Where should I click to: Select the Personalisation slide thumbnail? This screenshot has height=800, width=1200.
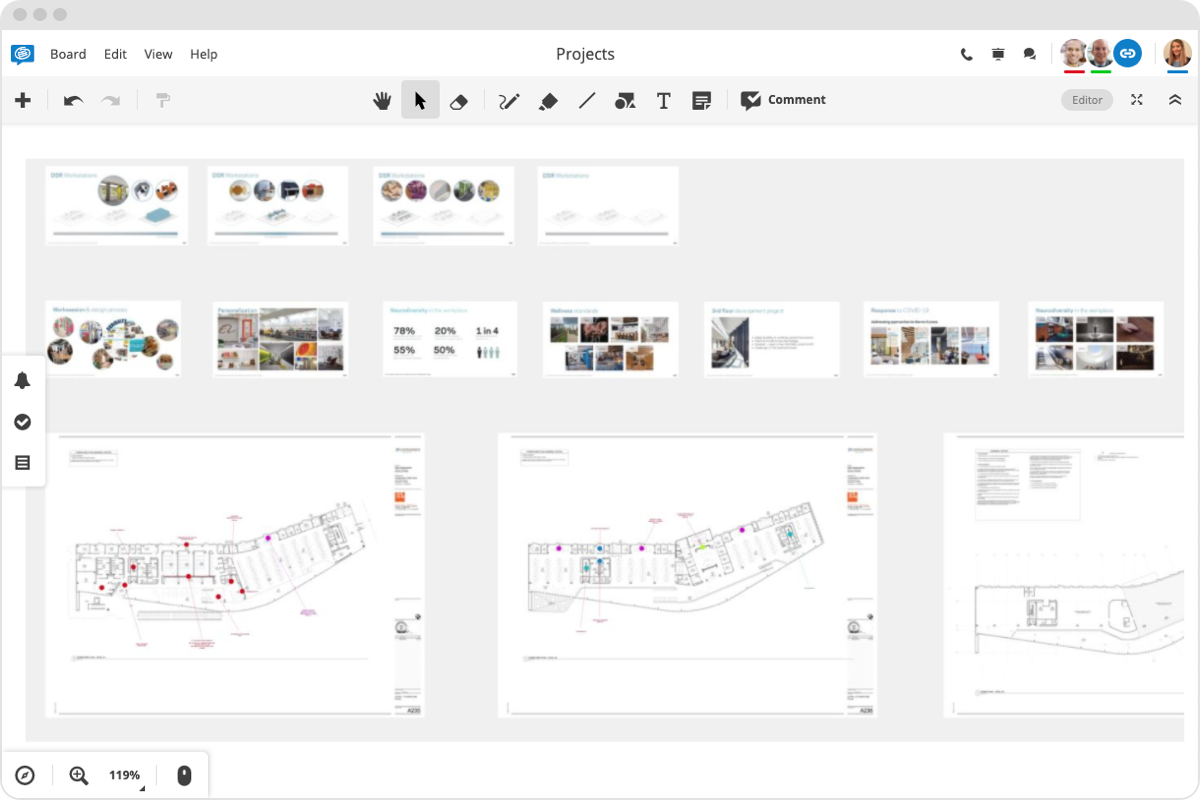(280, 339)
